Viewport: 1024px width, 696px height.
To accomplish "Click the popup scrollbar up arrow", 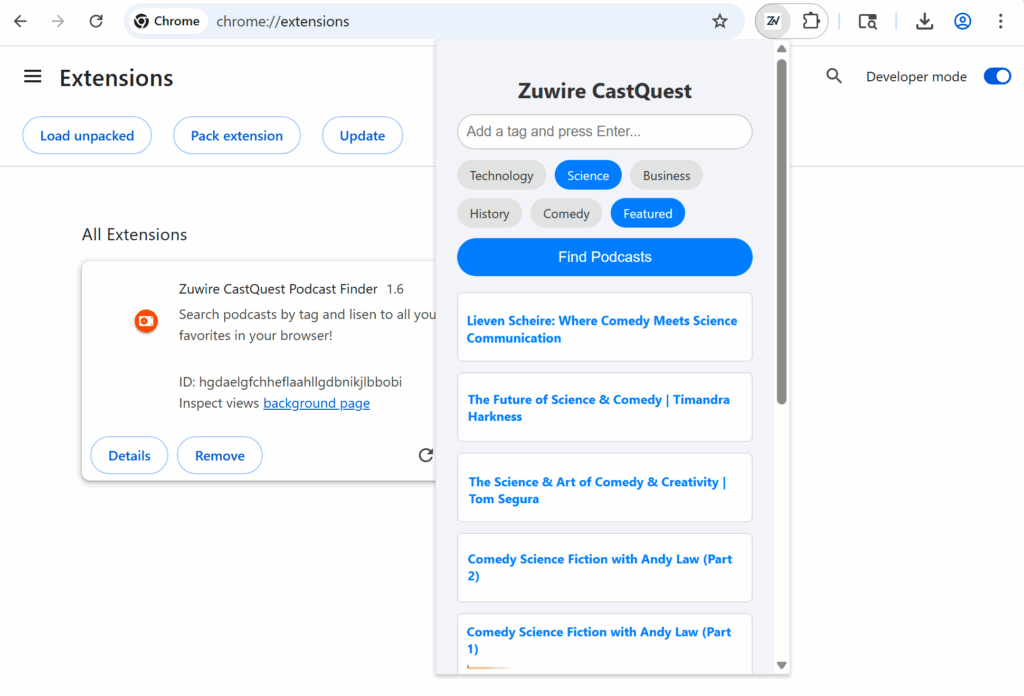I will coord(781,49).
